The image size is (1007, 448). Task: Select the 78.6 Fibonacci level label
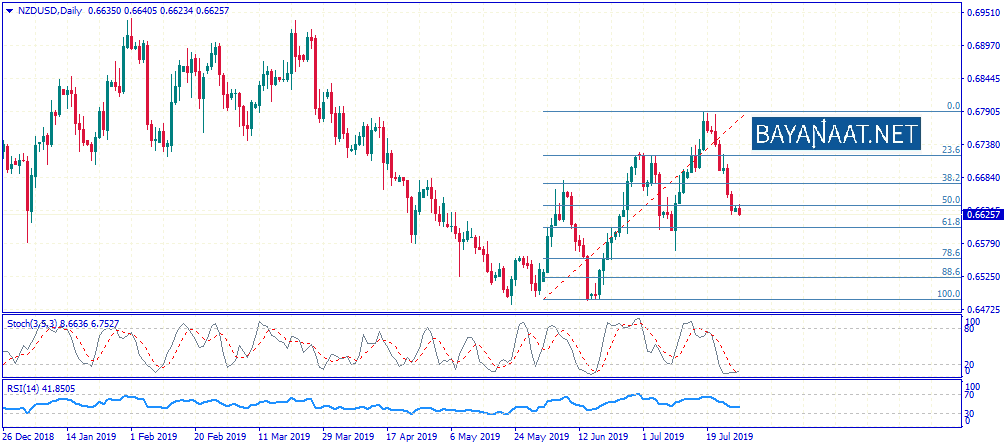[951, 254]
